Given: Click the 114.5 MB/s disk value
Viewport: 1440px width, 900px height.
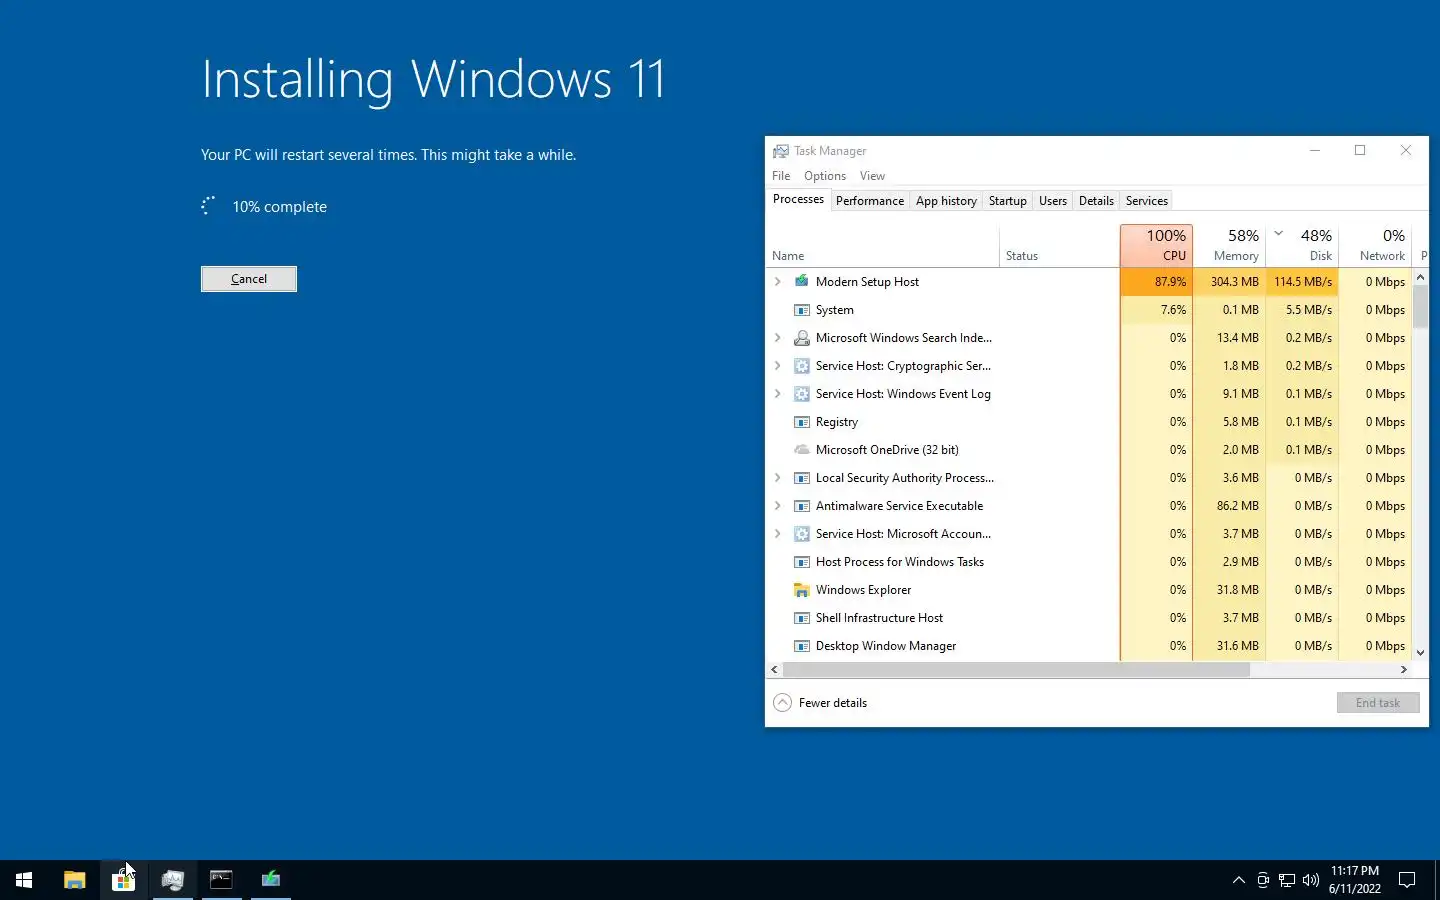Looking at the screenshot, I should point(1303,282).
